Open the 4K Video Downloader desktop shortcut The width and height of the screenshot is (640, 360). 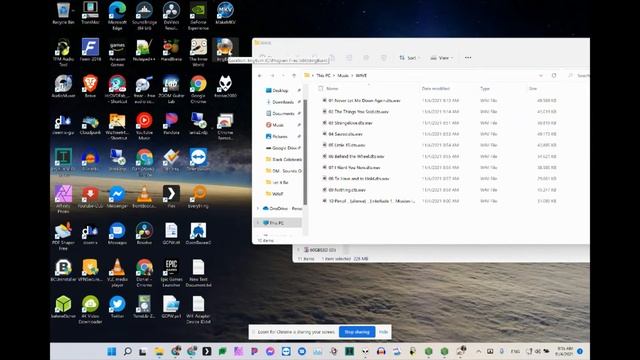pos(90,309)
